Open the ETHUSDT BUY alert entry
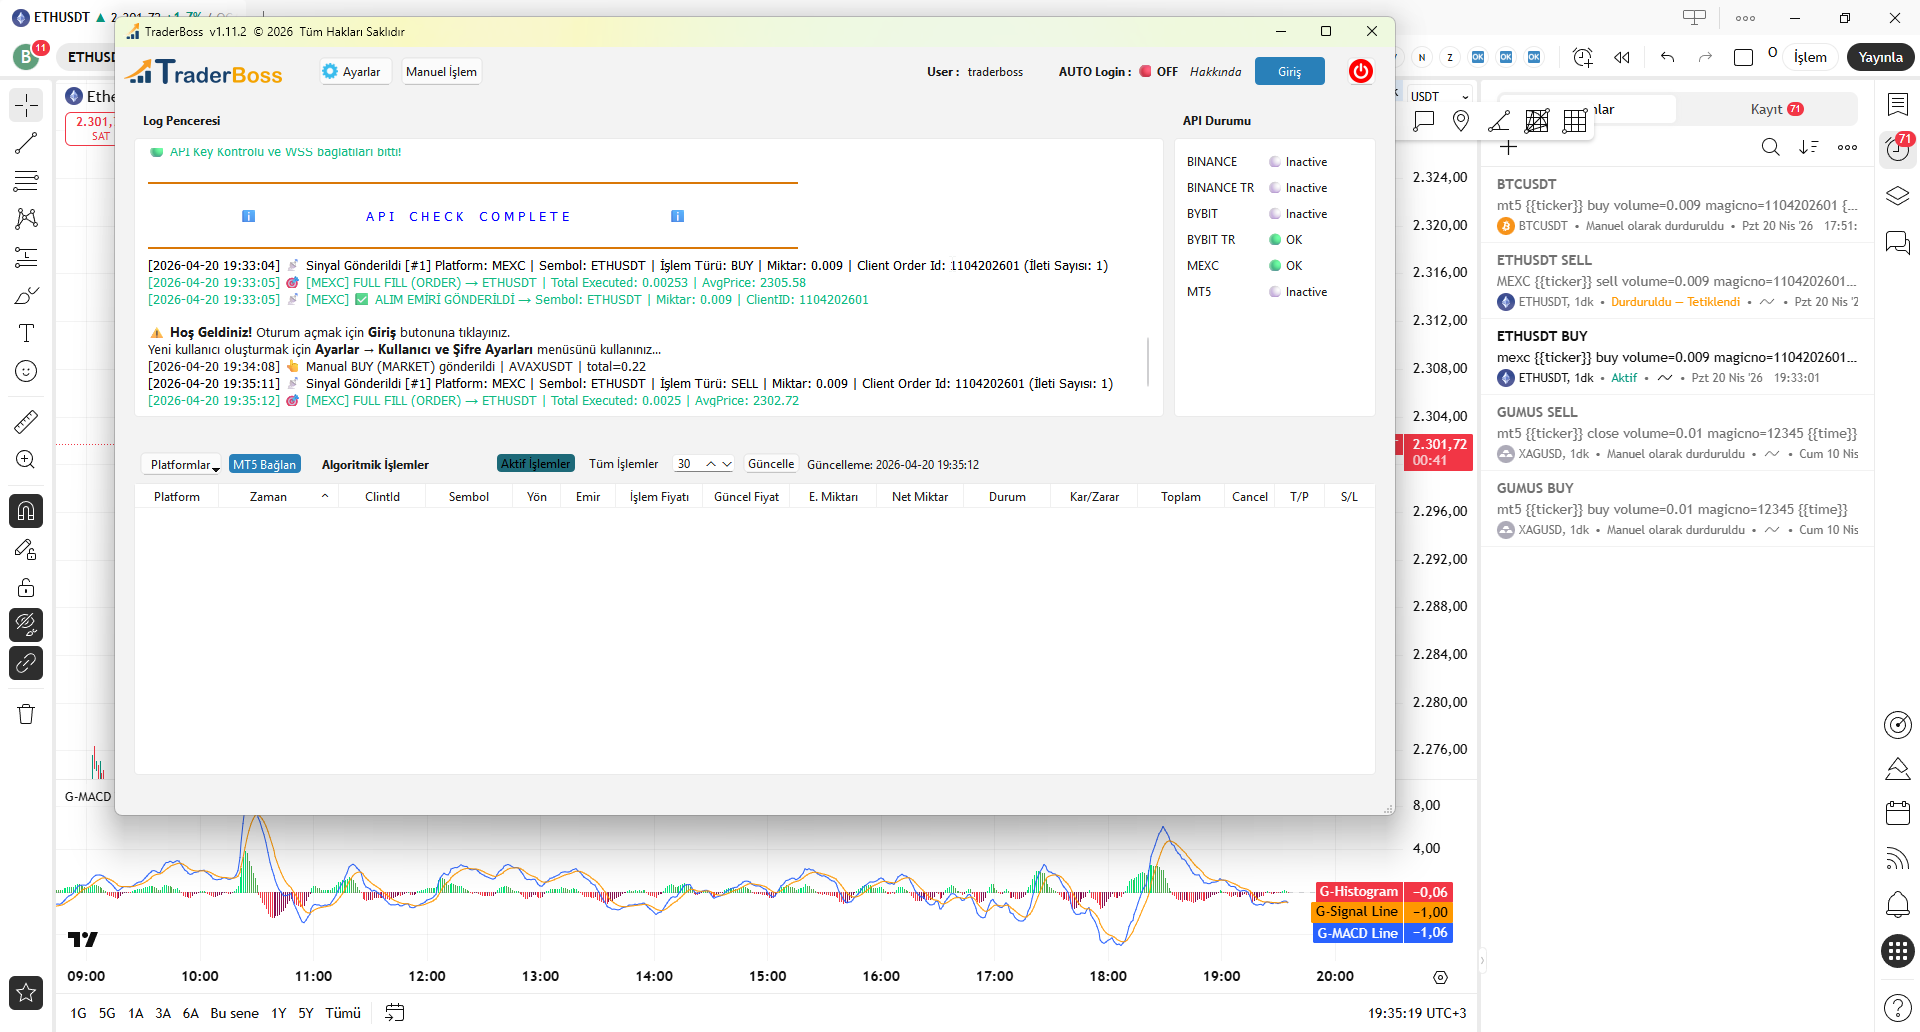 click(1677, 357)
